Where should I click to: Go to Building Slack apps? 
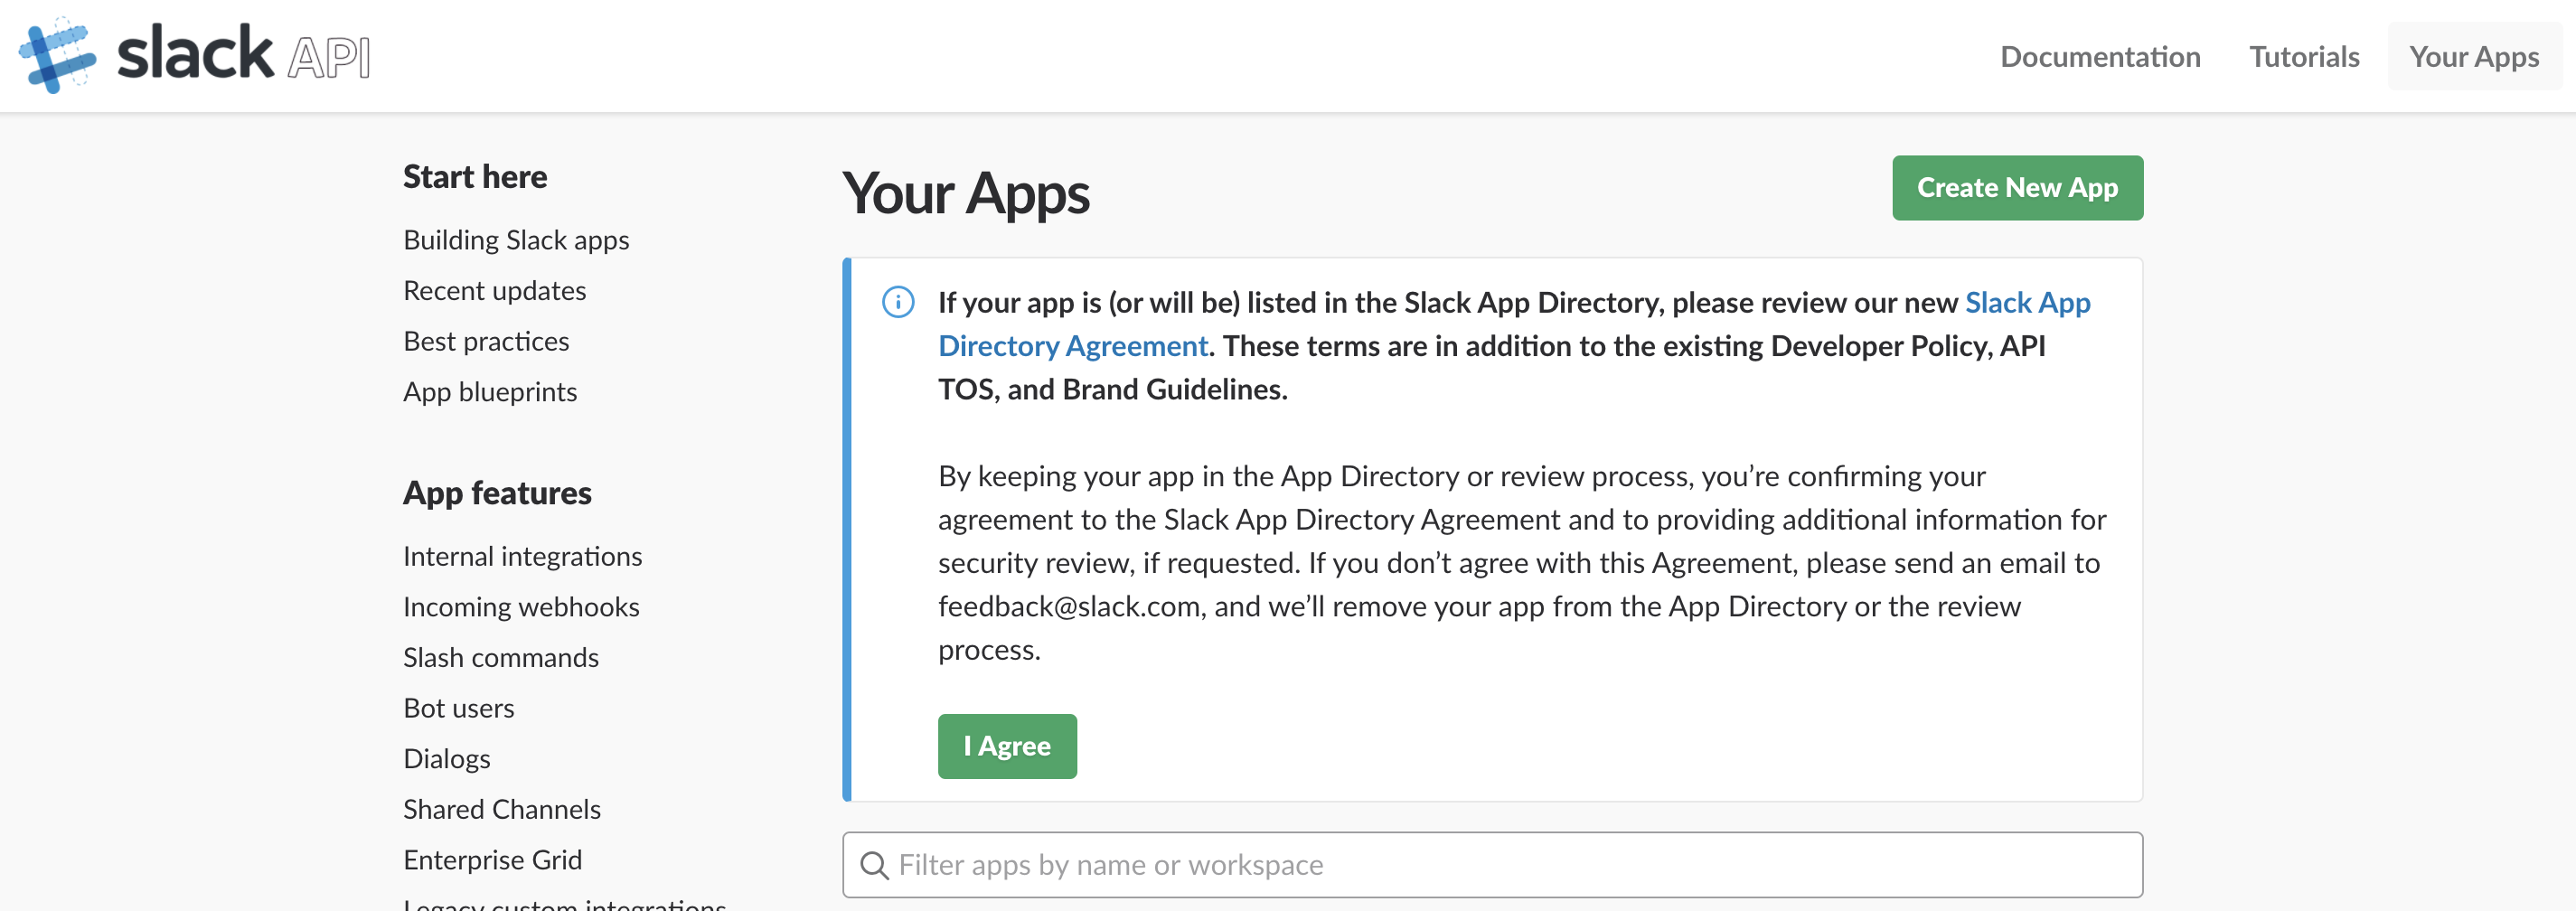(x=516, y=240)
